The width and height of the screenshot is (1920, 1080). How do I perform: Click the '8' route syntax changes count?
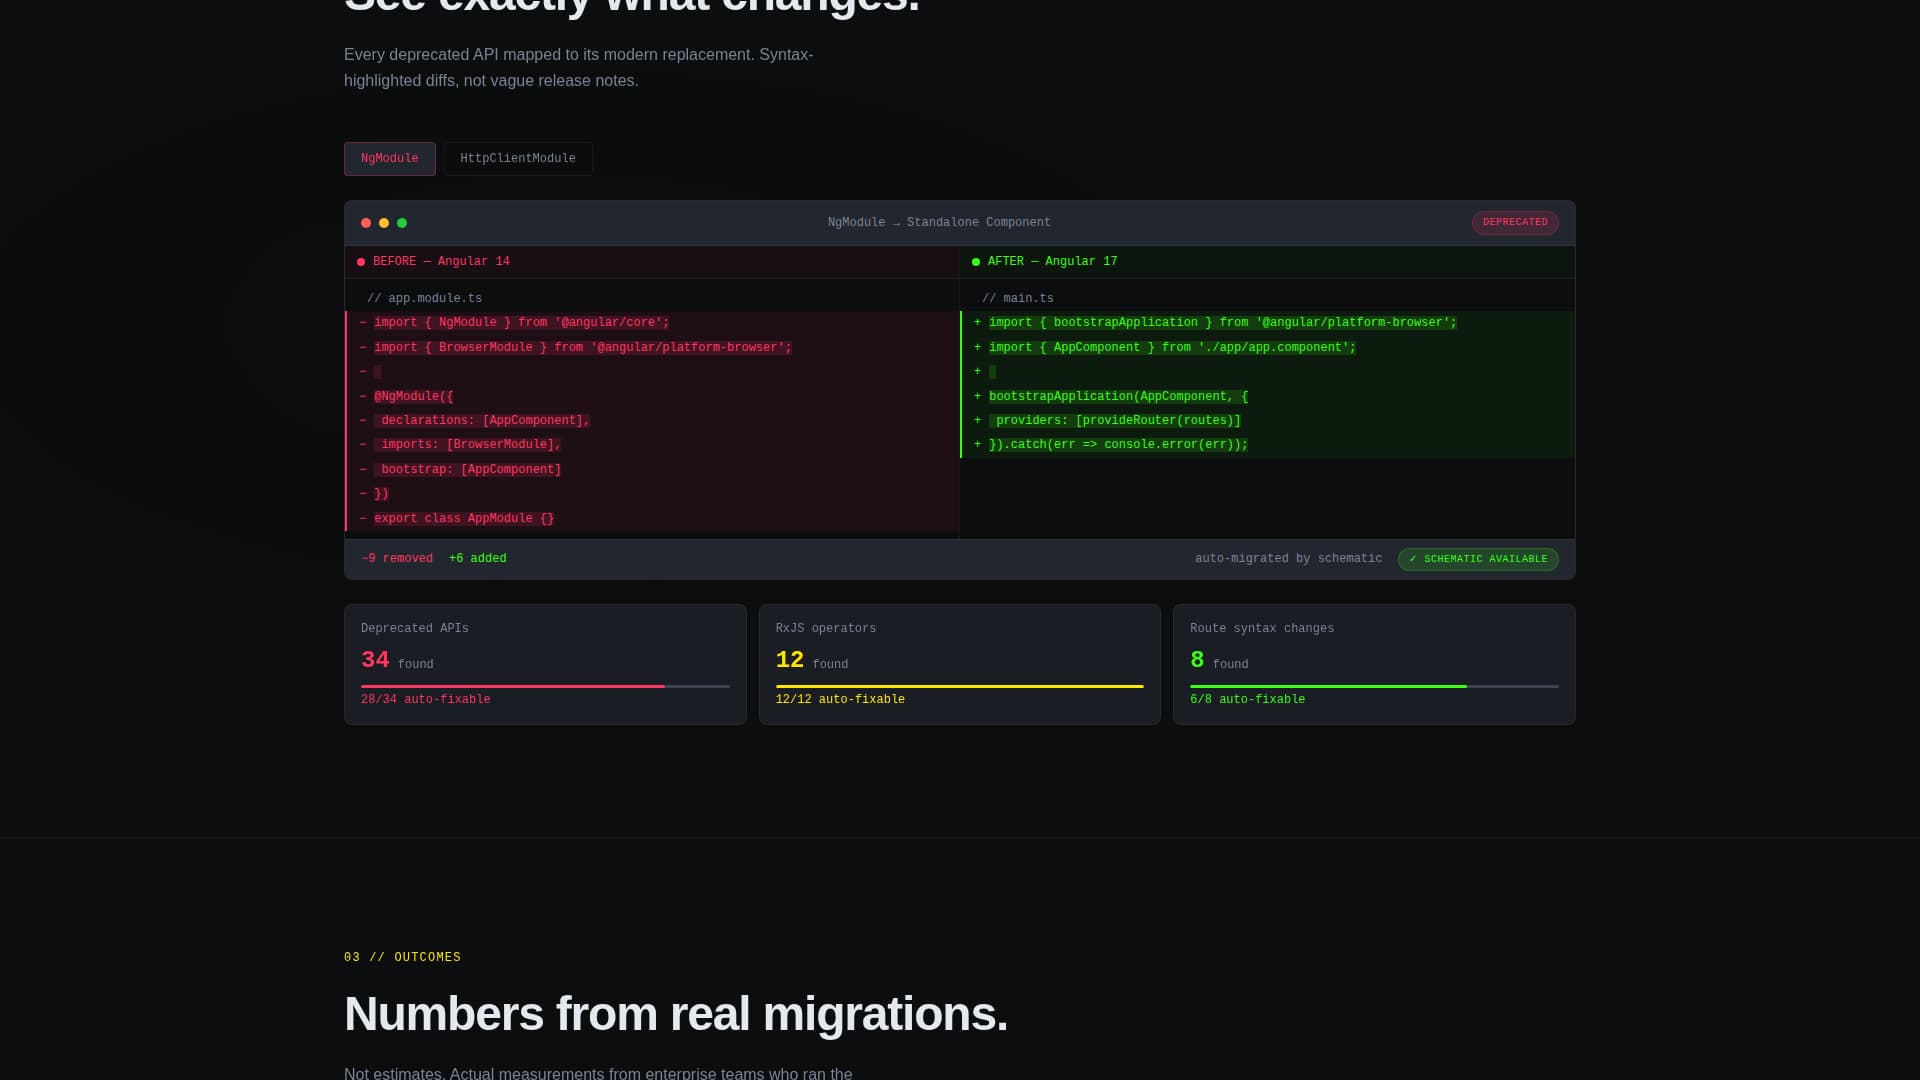pyautogui.click(x=1197, y=660)
